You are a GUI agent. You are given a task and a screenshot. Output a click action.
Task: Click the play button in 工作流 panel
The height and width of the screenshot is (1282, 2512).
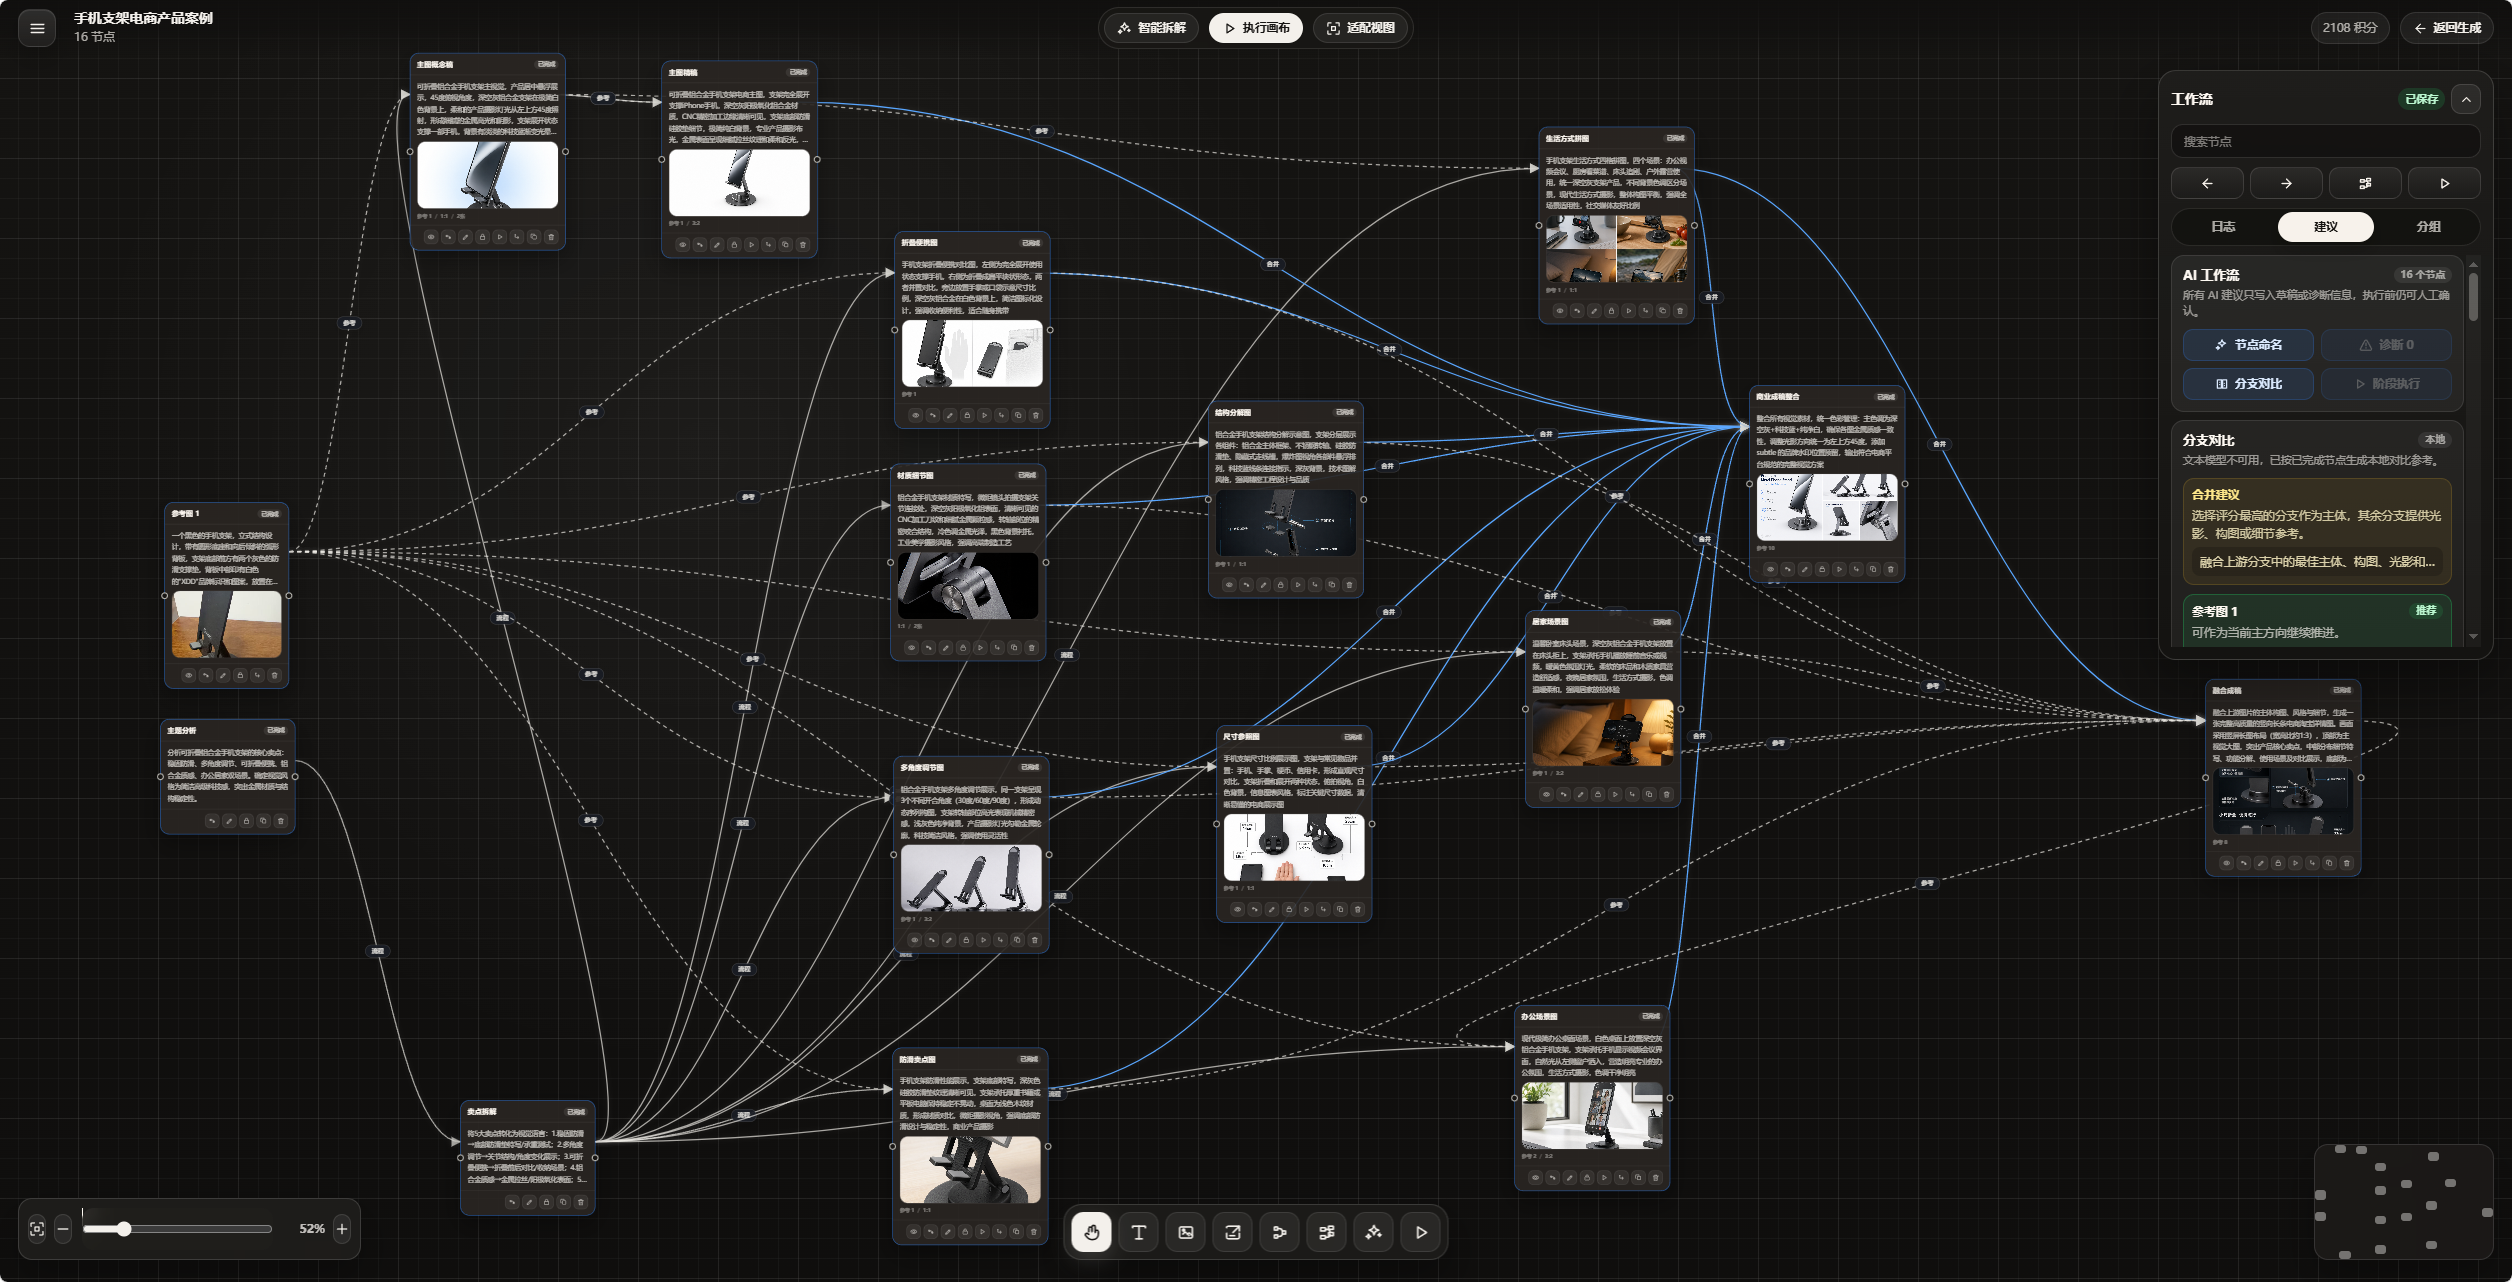(2444, 184)
